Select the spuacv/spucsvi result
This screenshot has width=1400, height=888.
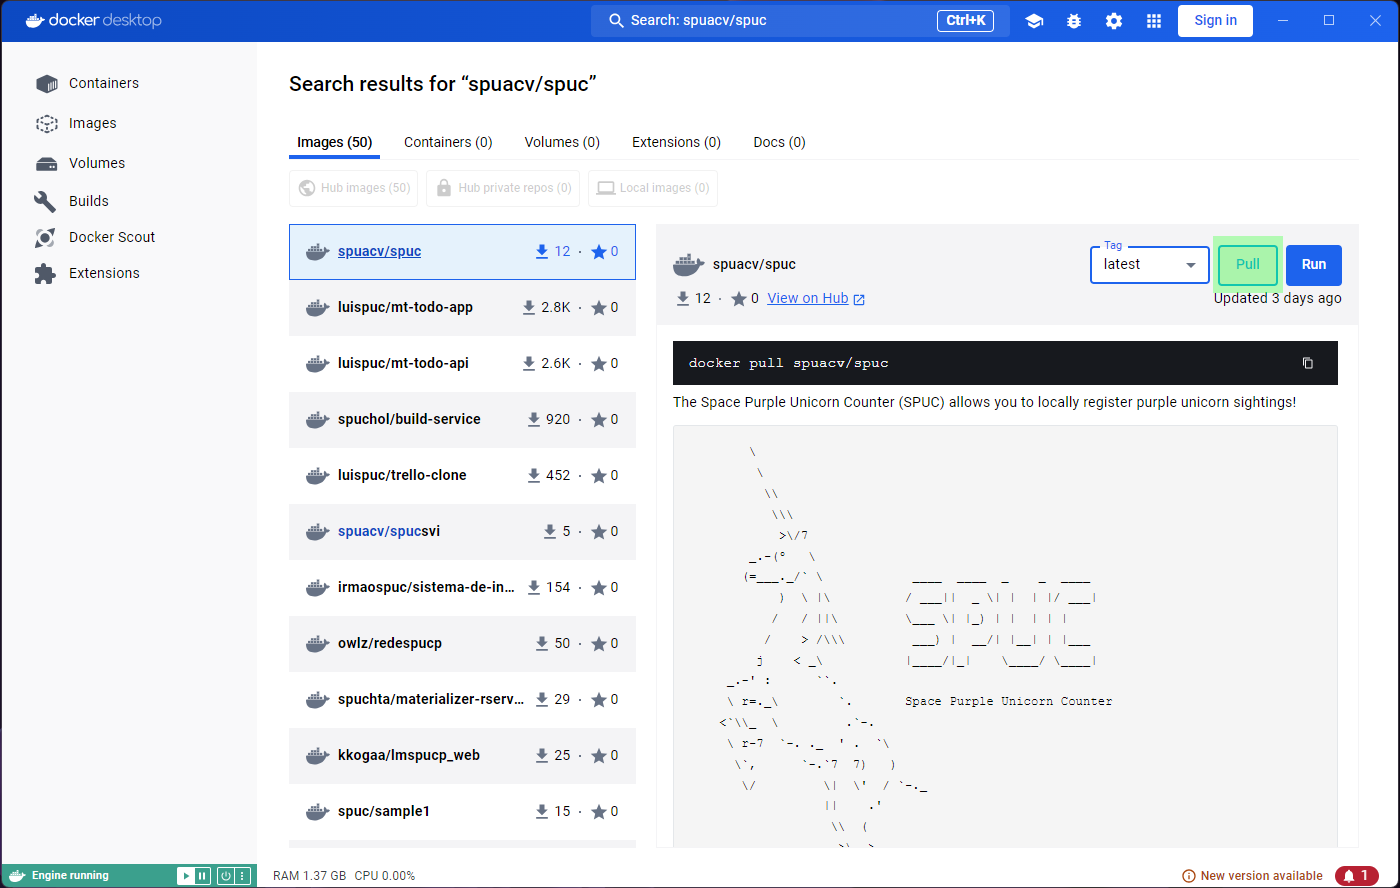point(462,532)
